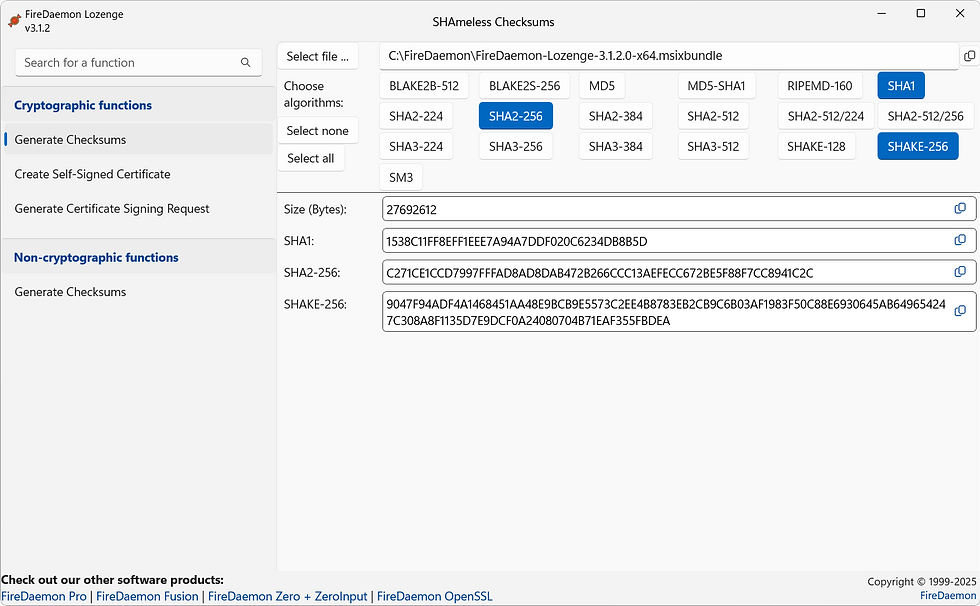Open FireDaemon Zero + ZeroInput link

pyautogui.click(x=288, y=596)
